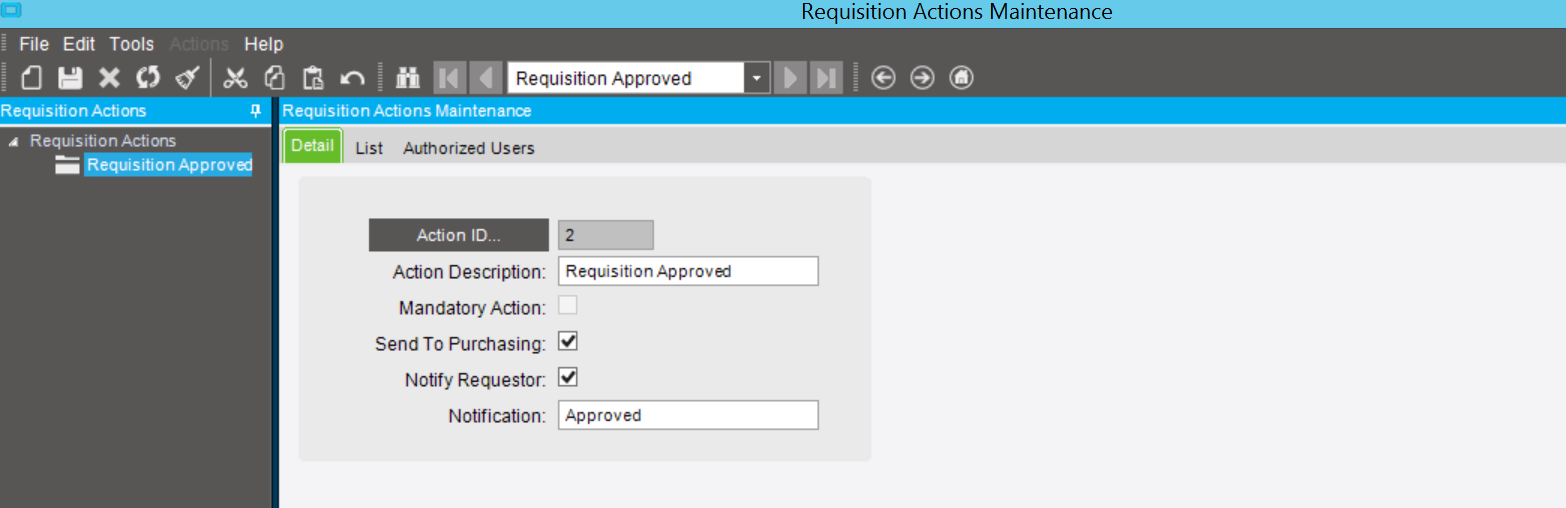Image resolution: width=1566 pixels, height=508 pixels.
Task: Click the Action ID field showing 2
Action: tap(606, 235)
